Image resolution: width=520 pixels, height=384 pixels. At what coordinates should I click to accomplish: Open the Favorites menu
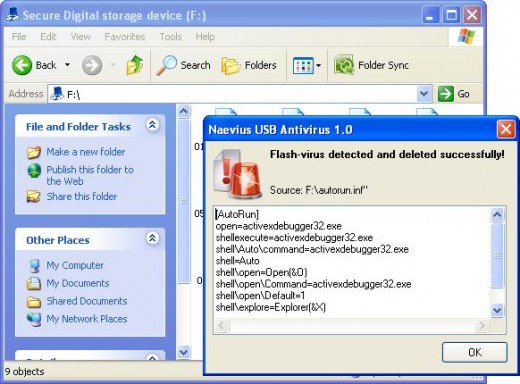tap(125, 36)
